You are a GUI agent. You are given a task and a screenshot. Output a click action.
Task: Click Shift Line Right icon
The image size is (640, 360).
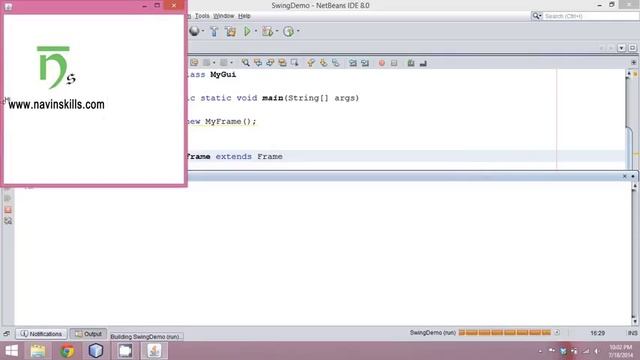coord(365,63)
